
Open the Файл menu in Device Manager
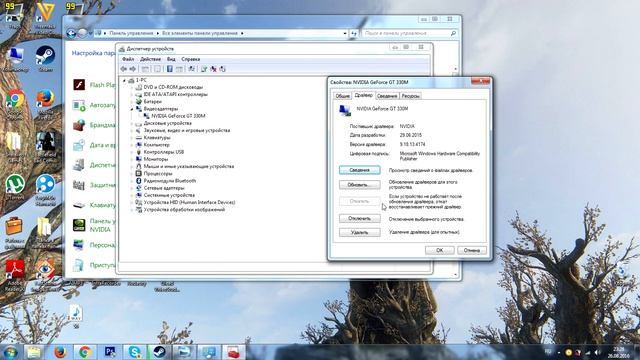coord(128,59)
